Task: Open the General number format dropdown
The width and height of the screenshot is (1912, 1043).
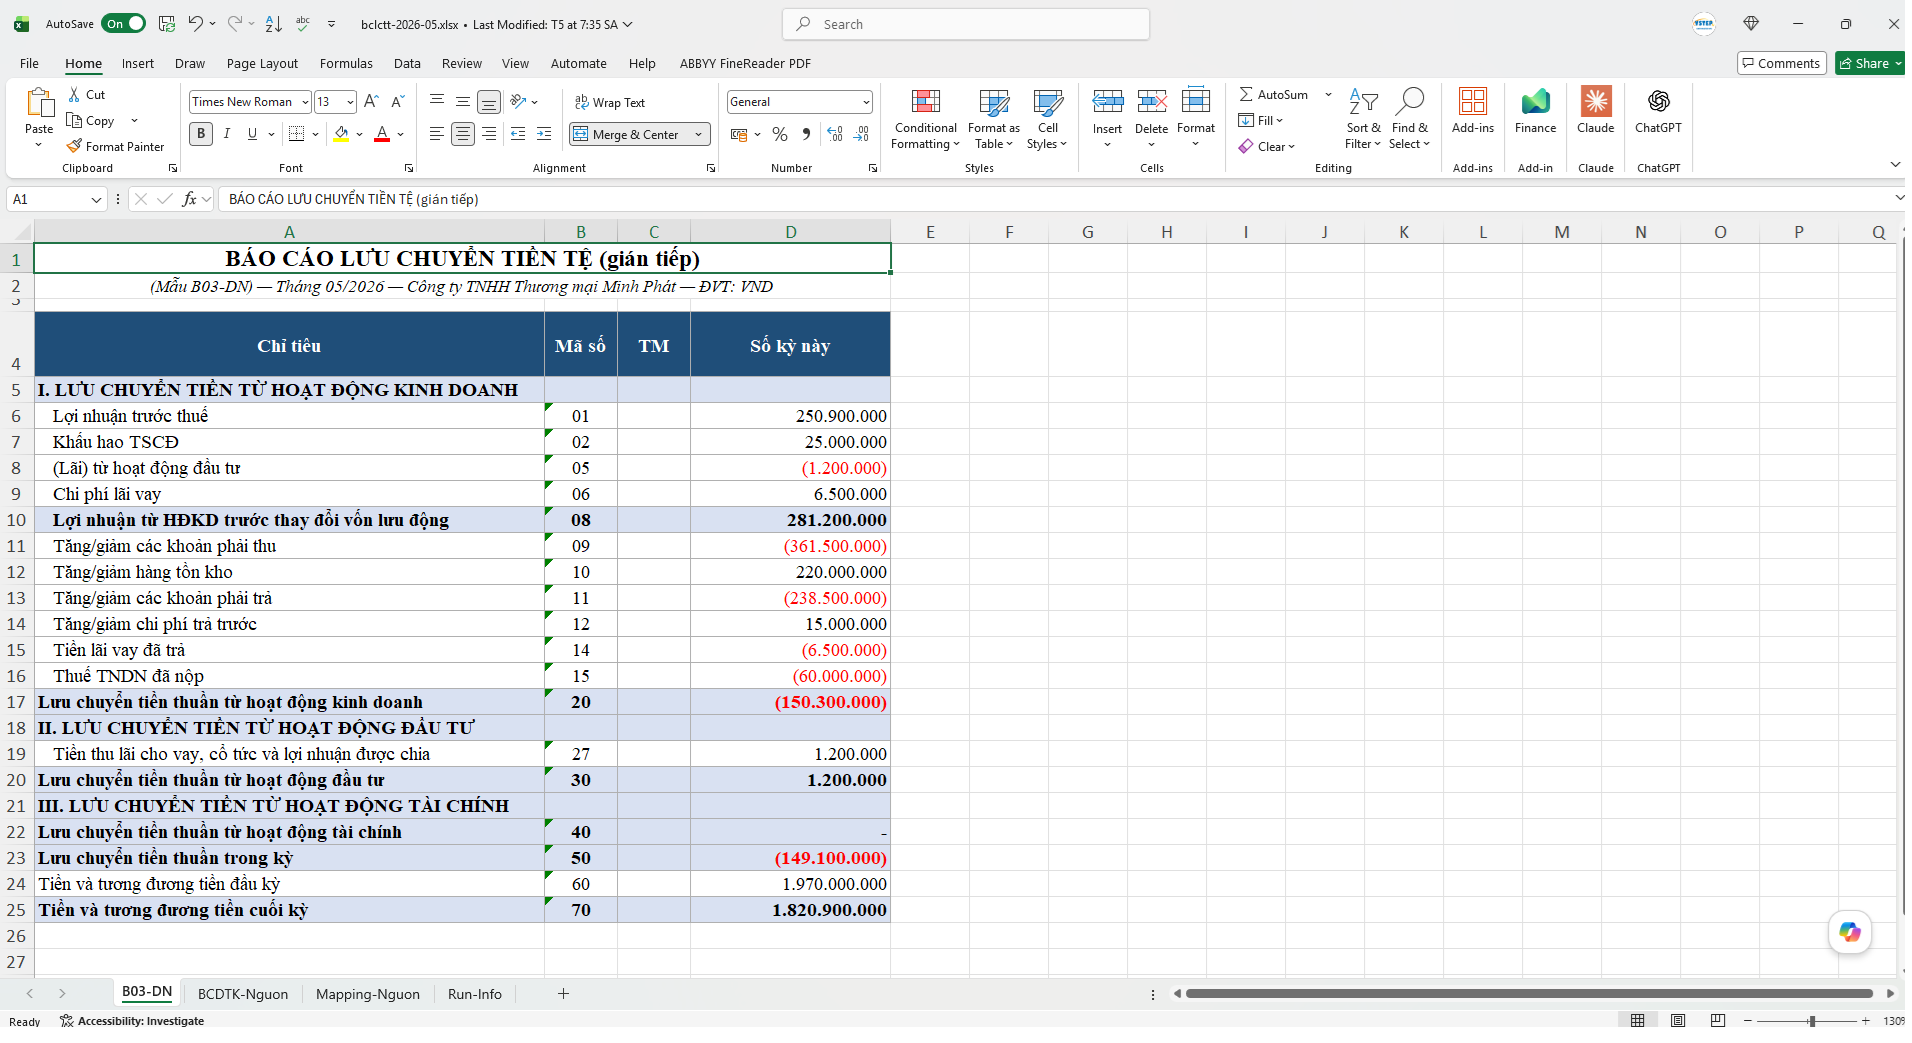Action: [865, 102]
